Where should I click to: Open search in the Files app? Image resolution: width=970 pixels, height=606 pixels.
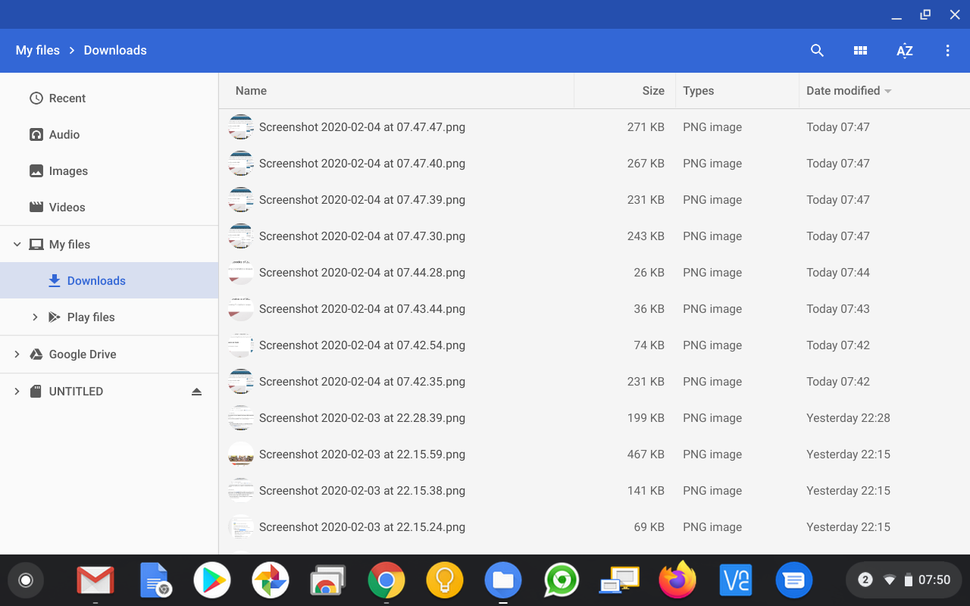pos(817,50)
